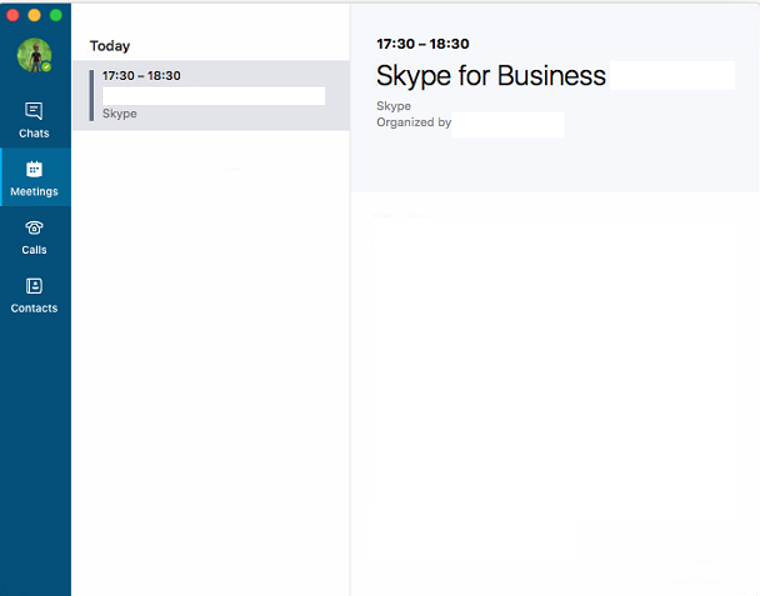
Task: Close the Skype for Business window
Action: click(13, 15)
